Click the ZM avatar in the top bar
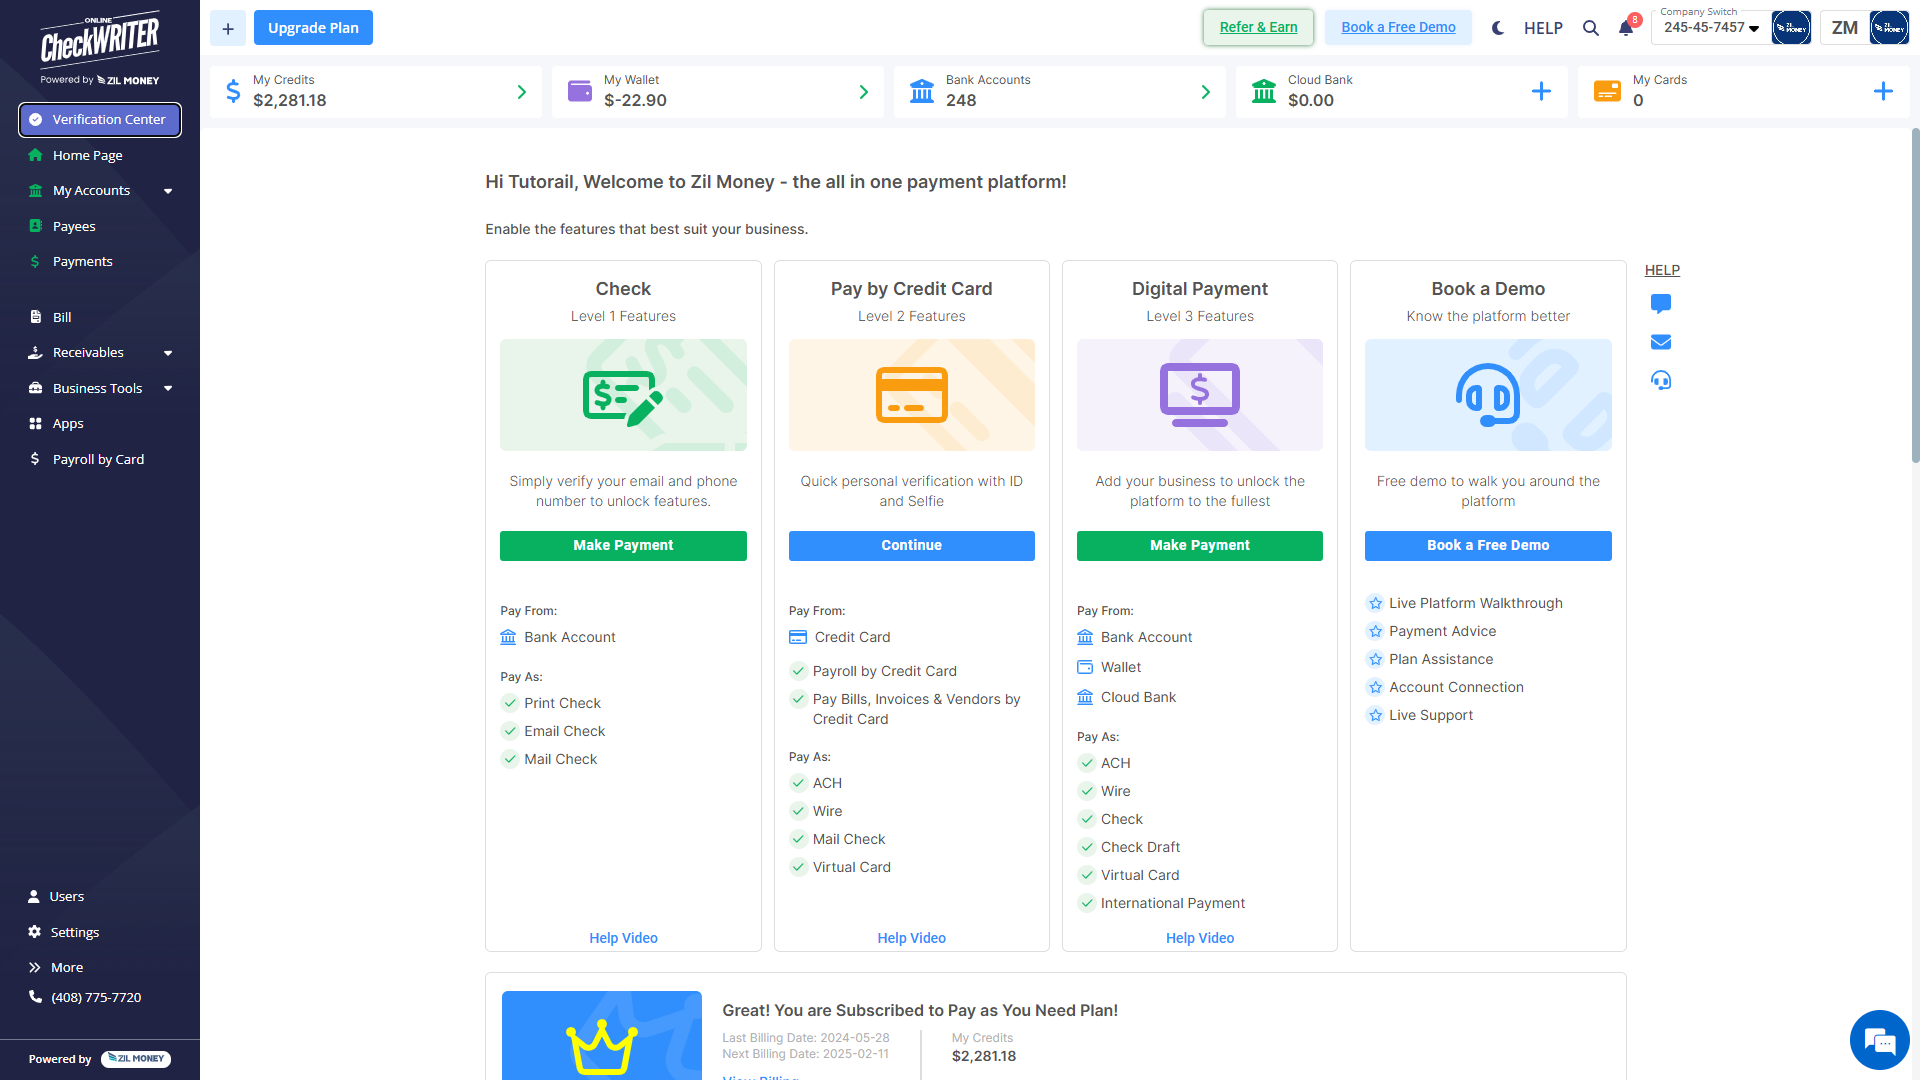 (x=1843, y=27)
